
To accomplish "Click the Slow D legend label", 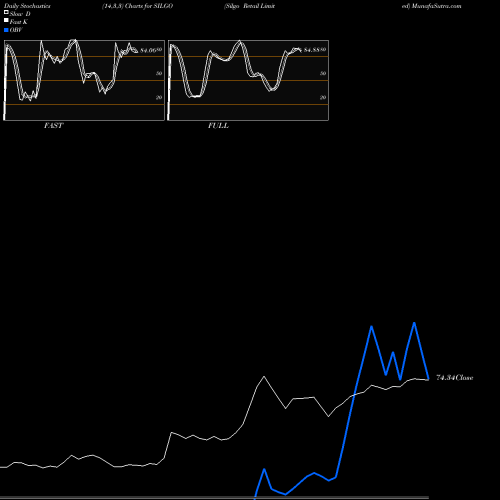I will pyautogui.click(x=20, y=14).
